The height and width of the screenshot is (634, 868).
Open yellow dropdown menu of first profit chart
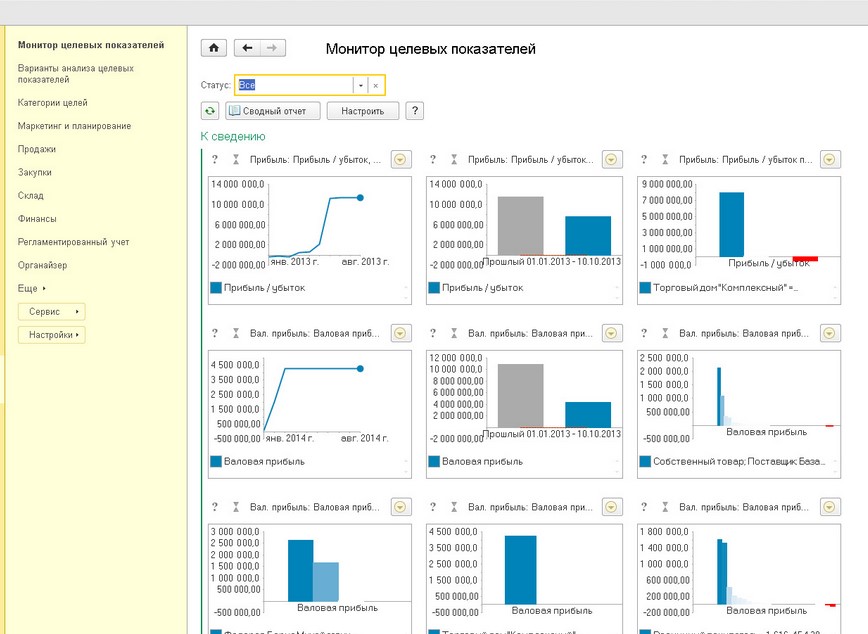[x=400, y=160]
